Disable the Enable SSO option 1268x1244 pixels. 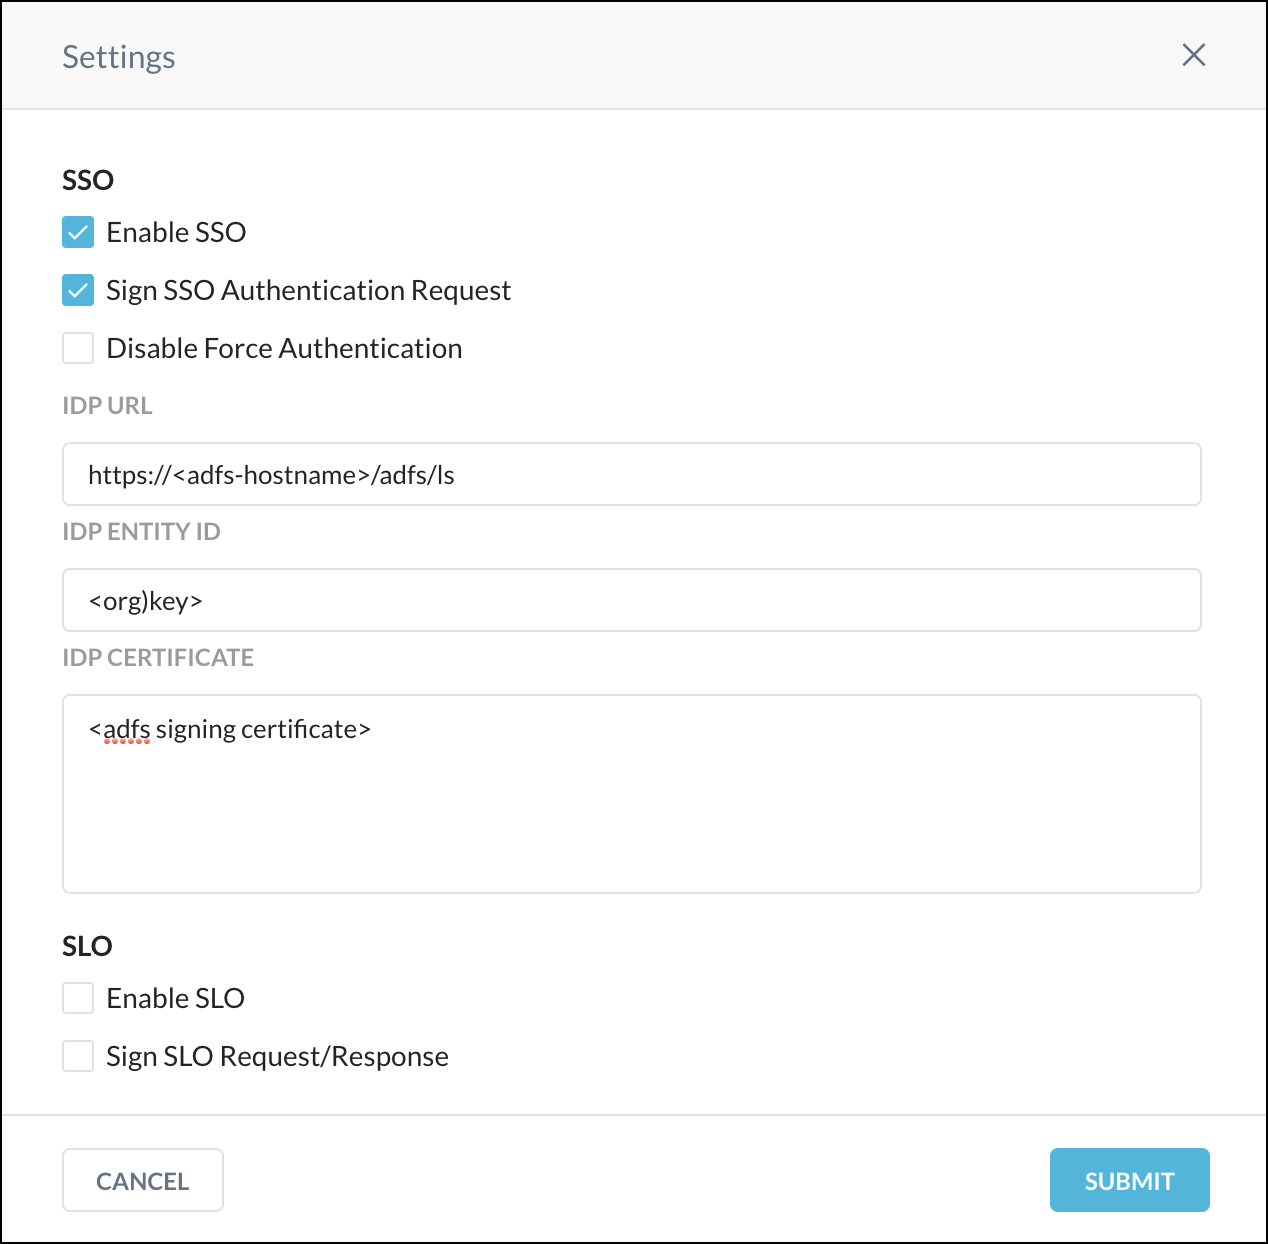(77, 232)
